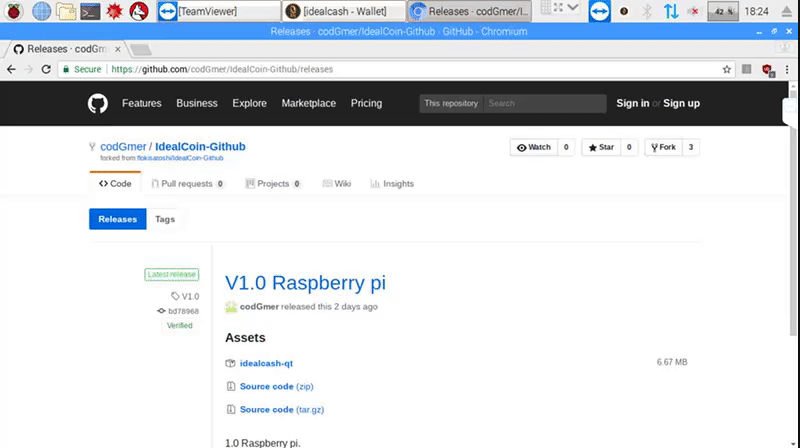Switch to the idealcash Wallet taskbar window

click(344, 11)
